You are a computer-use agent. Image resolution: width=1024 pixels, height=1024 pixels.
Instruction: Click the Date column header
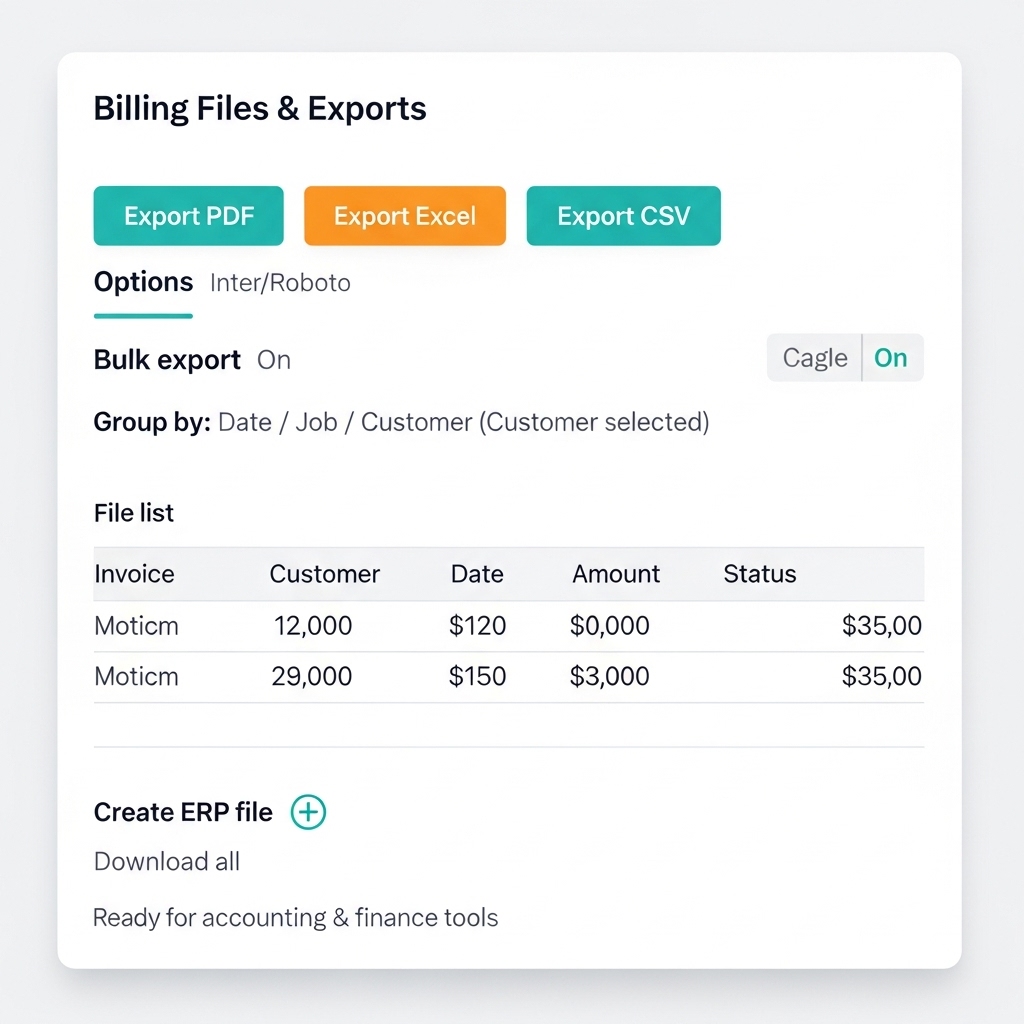pyautogui.click(x=477, y=574)
